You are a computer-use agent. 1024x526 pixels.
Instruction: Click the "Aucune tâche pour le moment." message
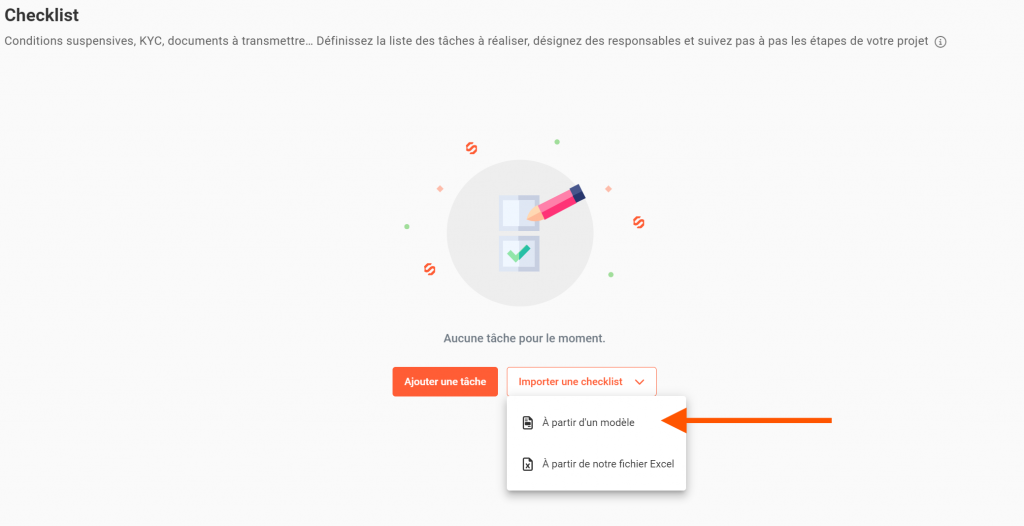(524, 339)
